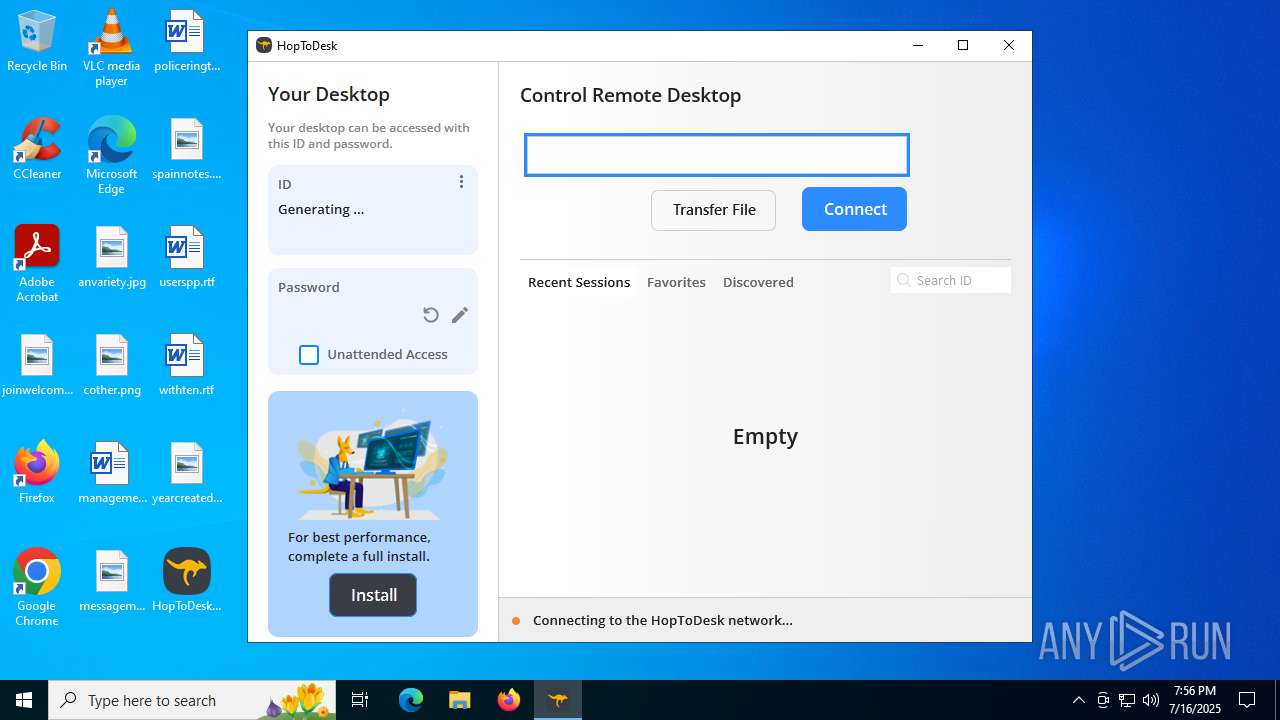Open the Windows Start menu
Image resolution: width=1280 pixels, height=720 pixels.
[24, 700]
